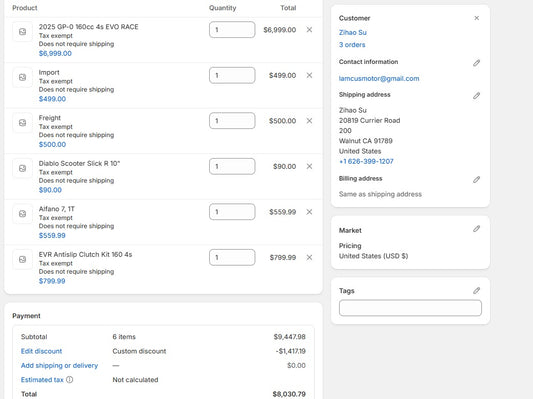533x399 pixels.
Task: Click into the Tags input field
Action: tap(410, 308)
